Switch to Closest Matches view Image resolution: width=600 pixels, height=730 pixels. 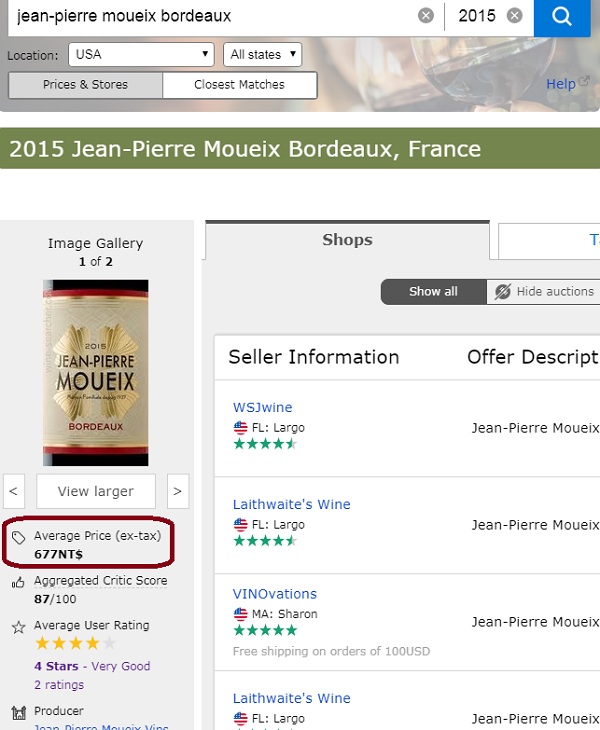point(239,85)
